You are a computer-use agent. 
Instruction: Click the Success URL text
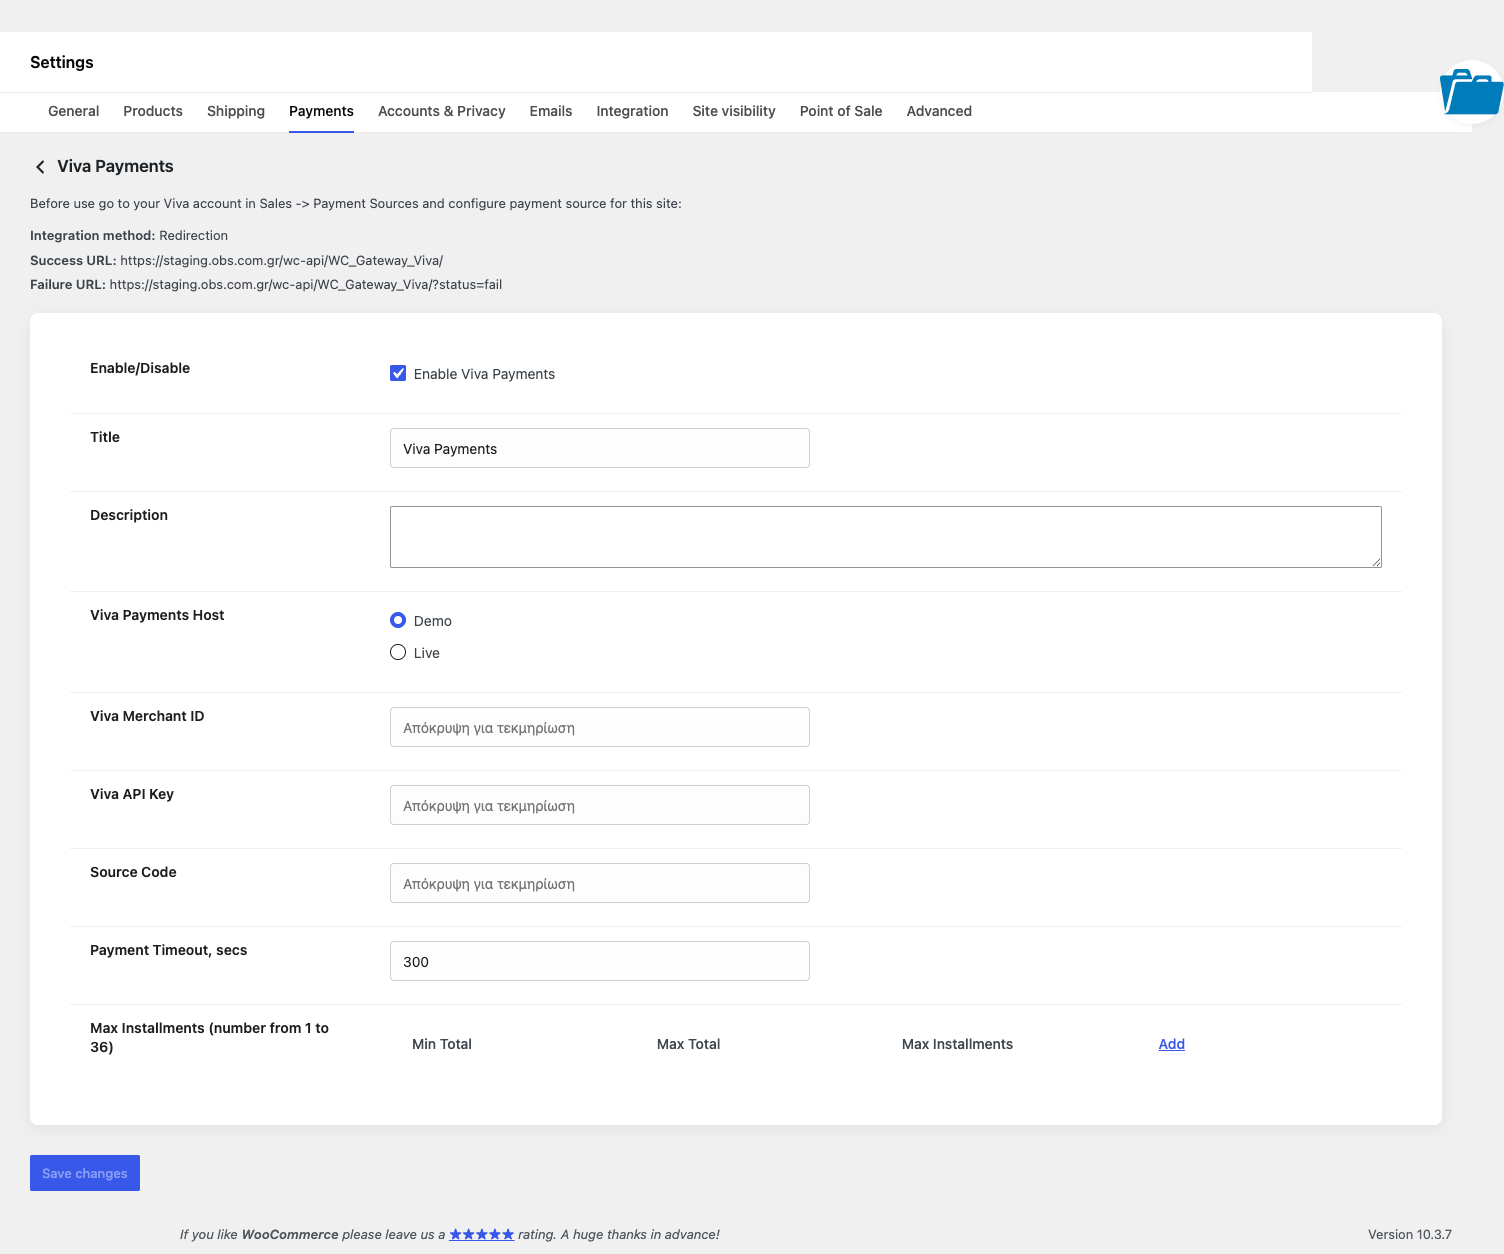click(x=236, y=260)
